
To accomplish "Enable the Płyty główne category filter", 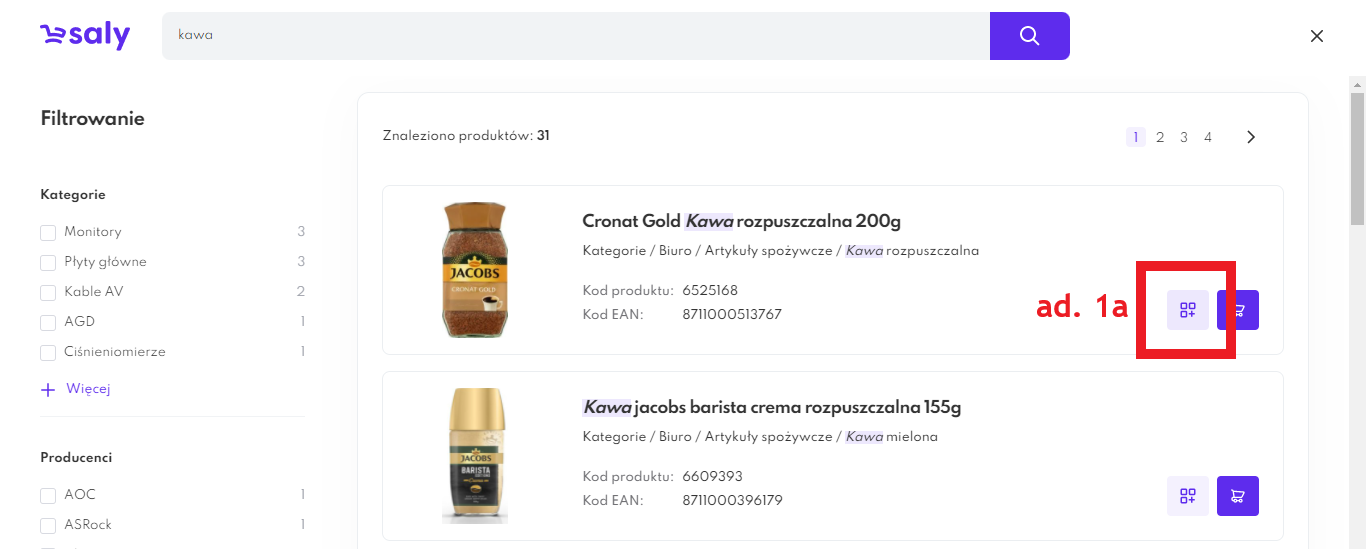I will pyautogui.click(x=48, y=262).
